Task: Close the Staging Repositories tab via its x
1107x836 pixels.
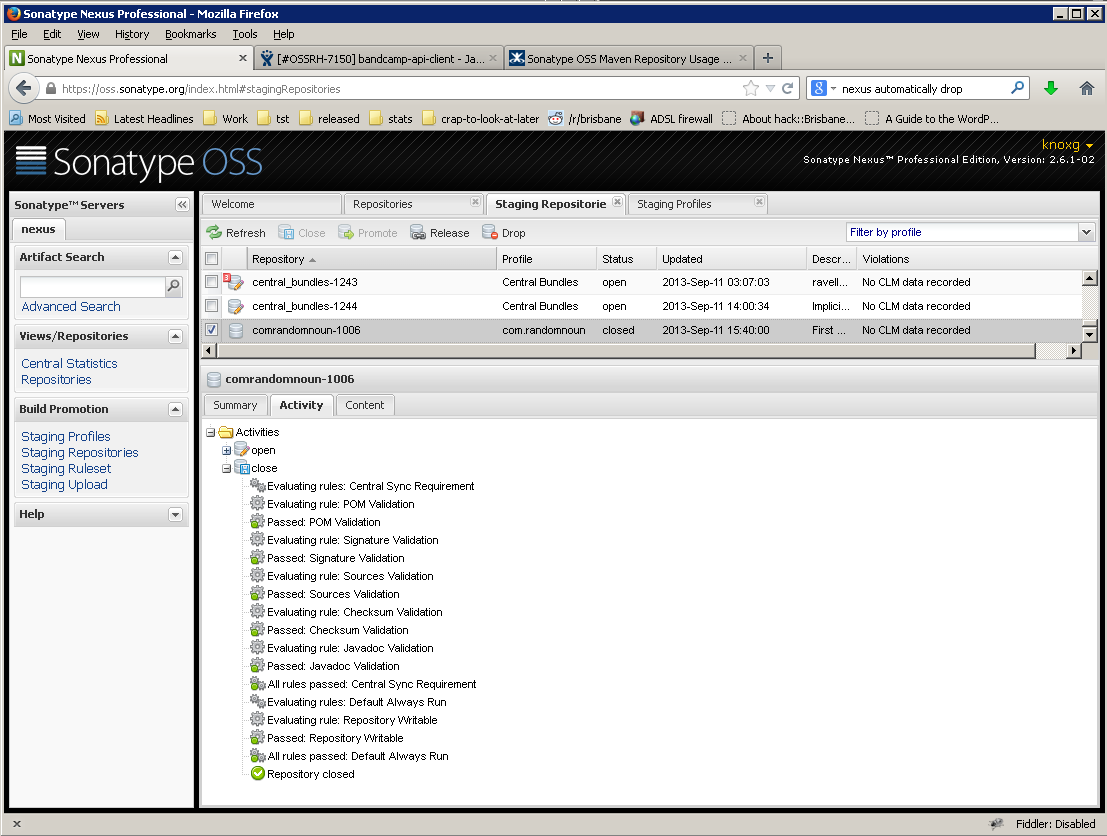Action: [617, 202]
